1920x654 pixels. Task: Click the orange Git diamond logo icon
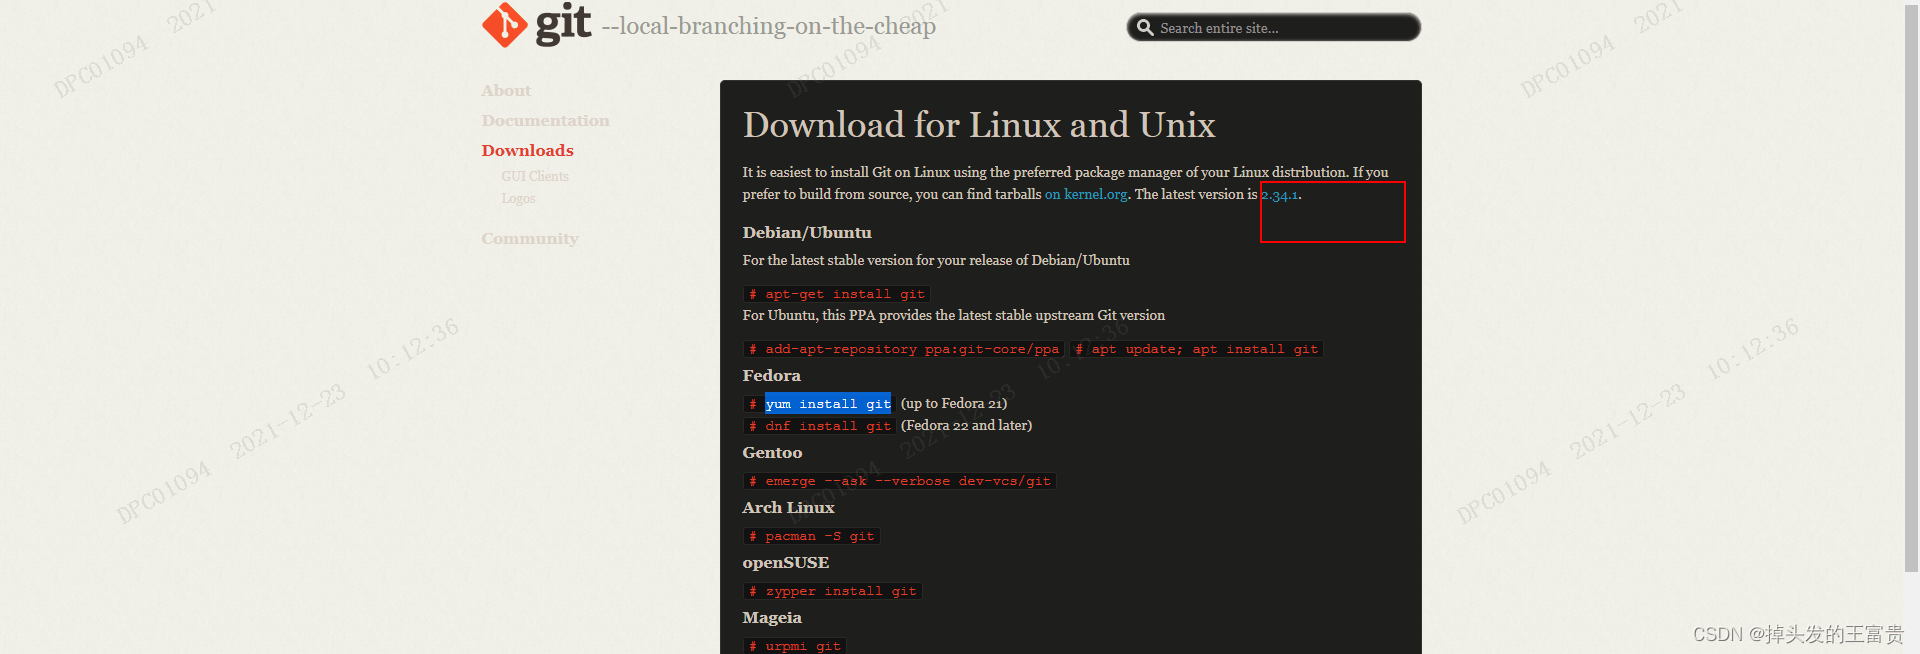[505, 25]
